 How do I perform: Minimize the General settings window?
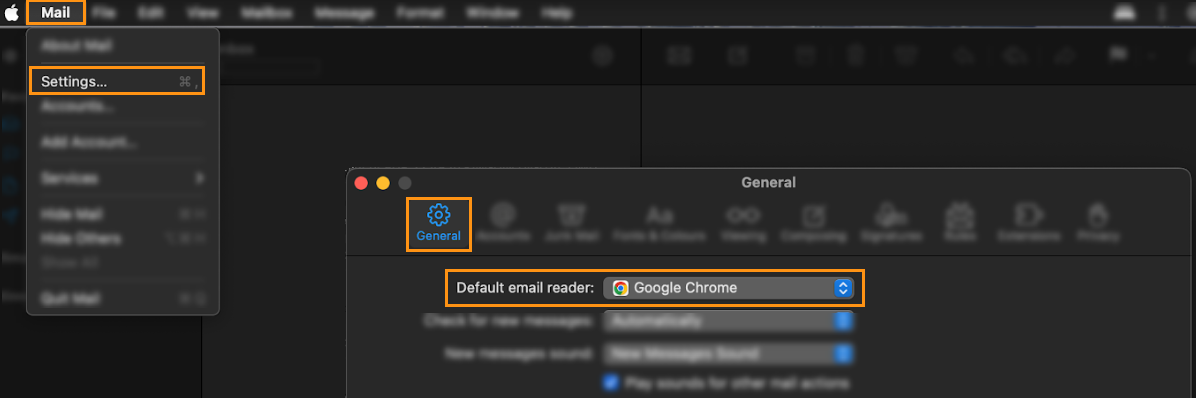pyautogui.click(x=383, y=183)
